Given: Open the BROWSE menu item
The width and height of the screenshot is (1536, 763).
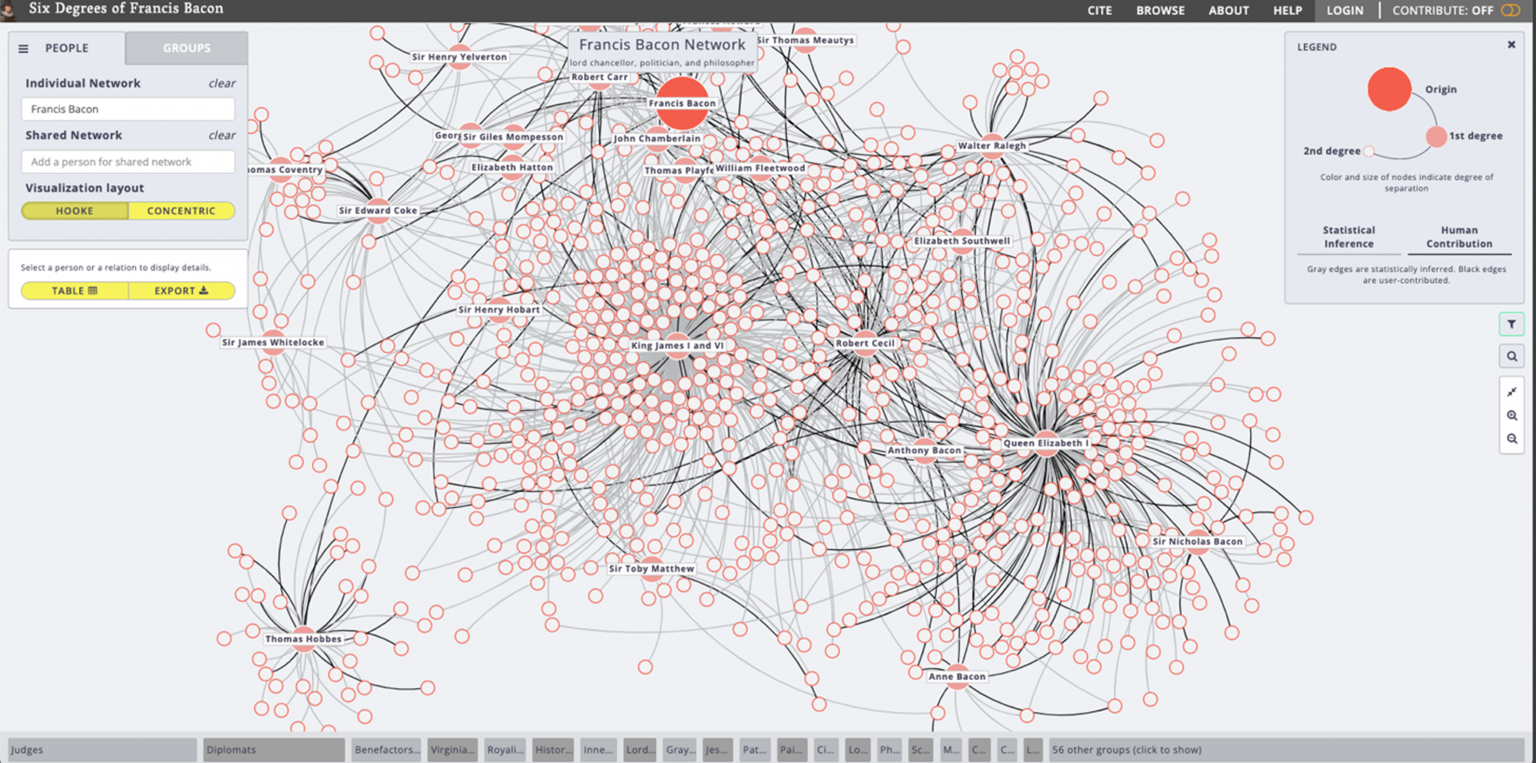Looking at the screenshot, I should [x=1160, y=11].
